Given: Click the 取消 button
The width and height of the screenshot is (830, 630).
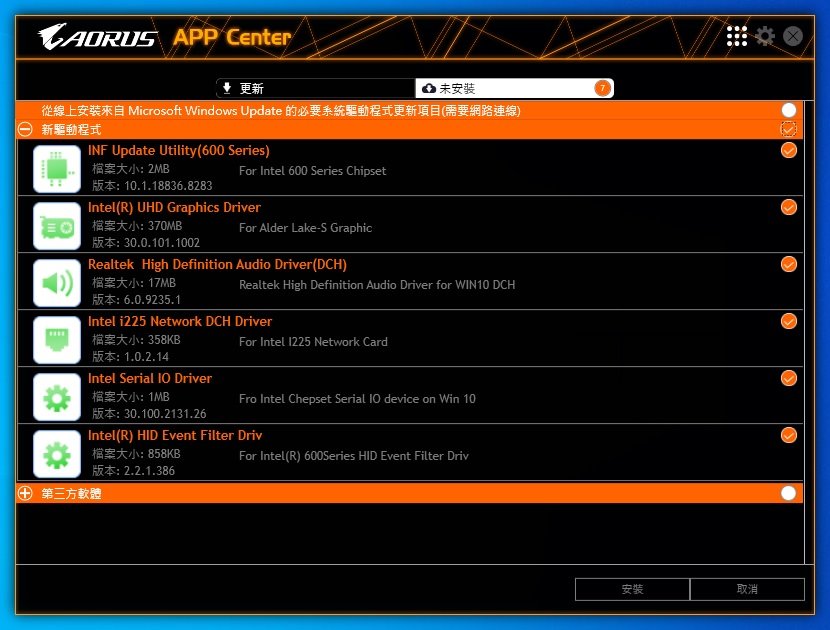Looking at the screenshot, I should [747, 589].
